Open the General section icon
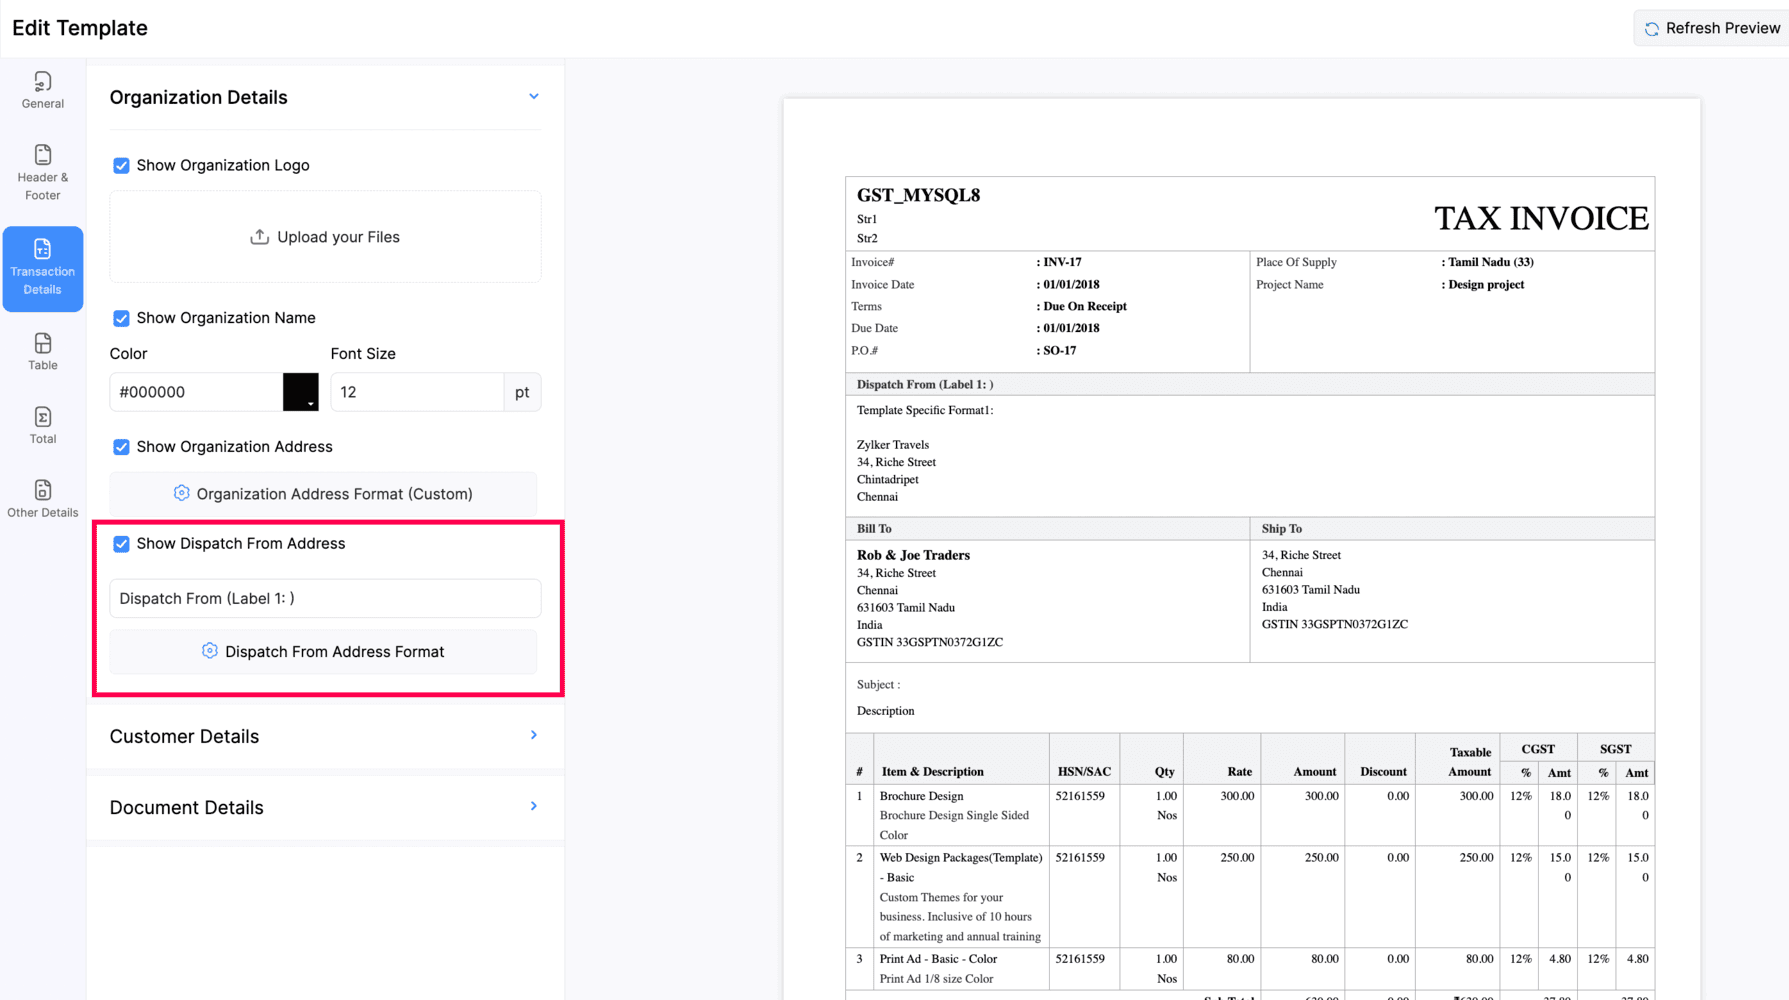Screen dimensions: 1789x1000 tap(42, 82)
